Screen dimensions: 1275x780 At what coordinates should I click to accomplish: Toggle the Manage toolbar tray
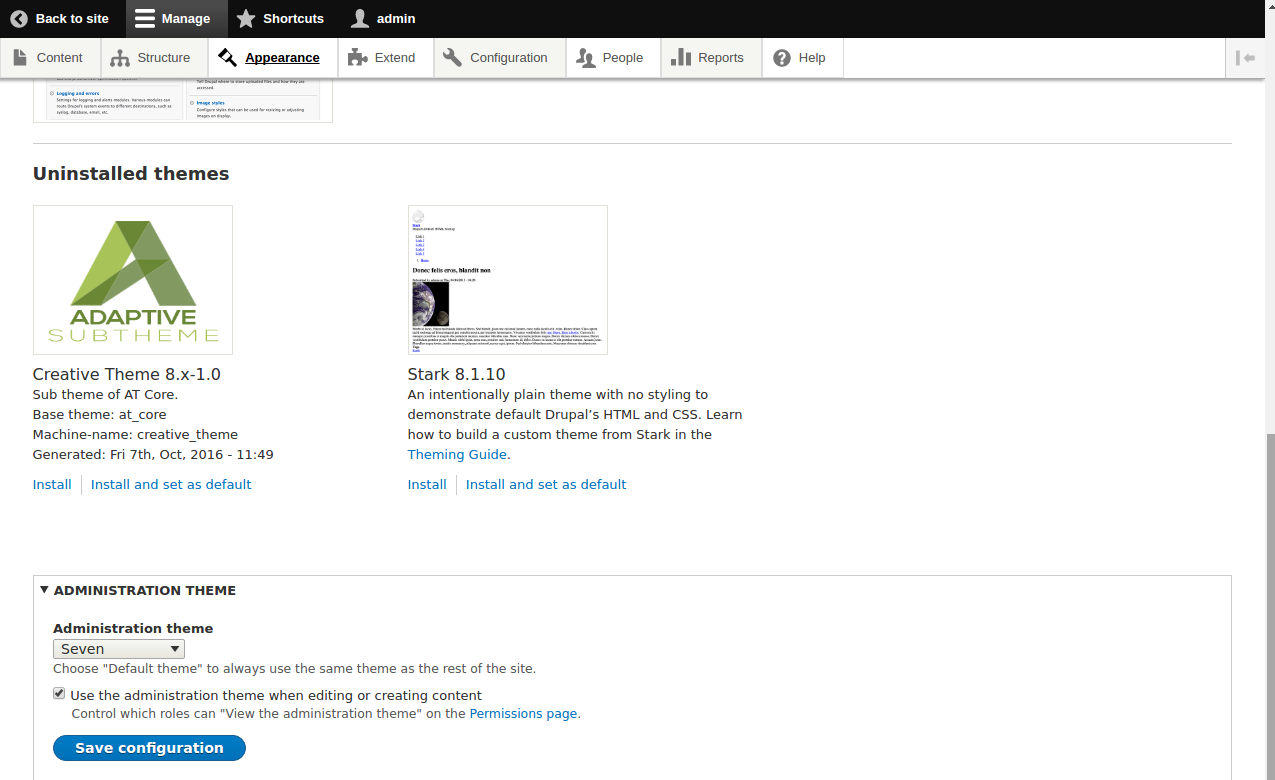click(176, 19)
